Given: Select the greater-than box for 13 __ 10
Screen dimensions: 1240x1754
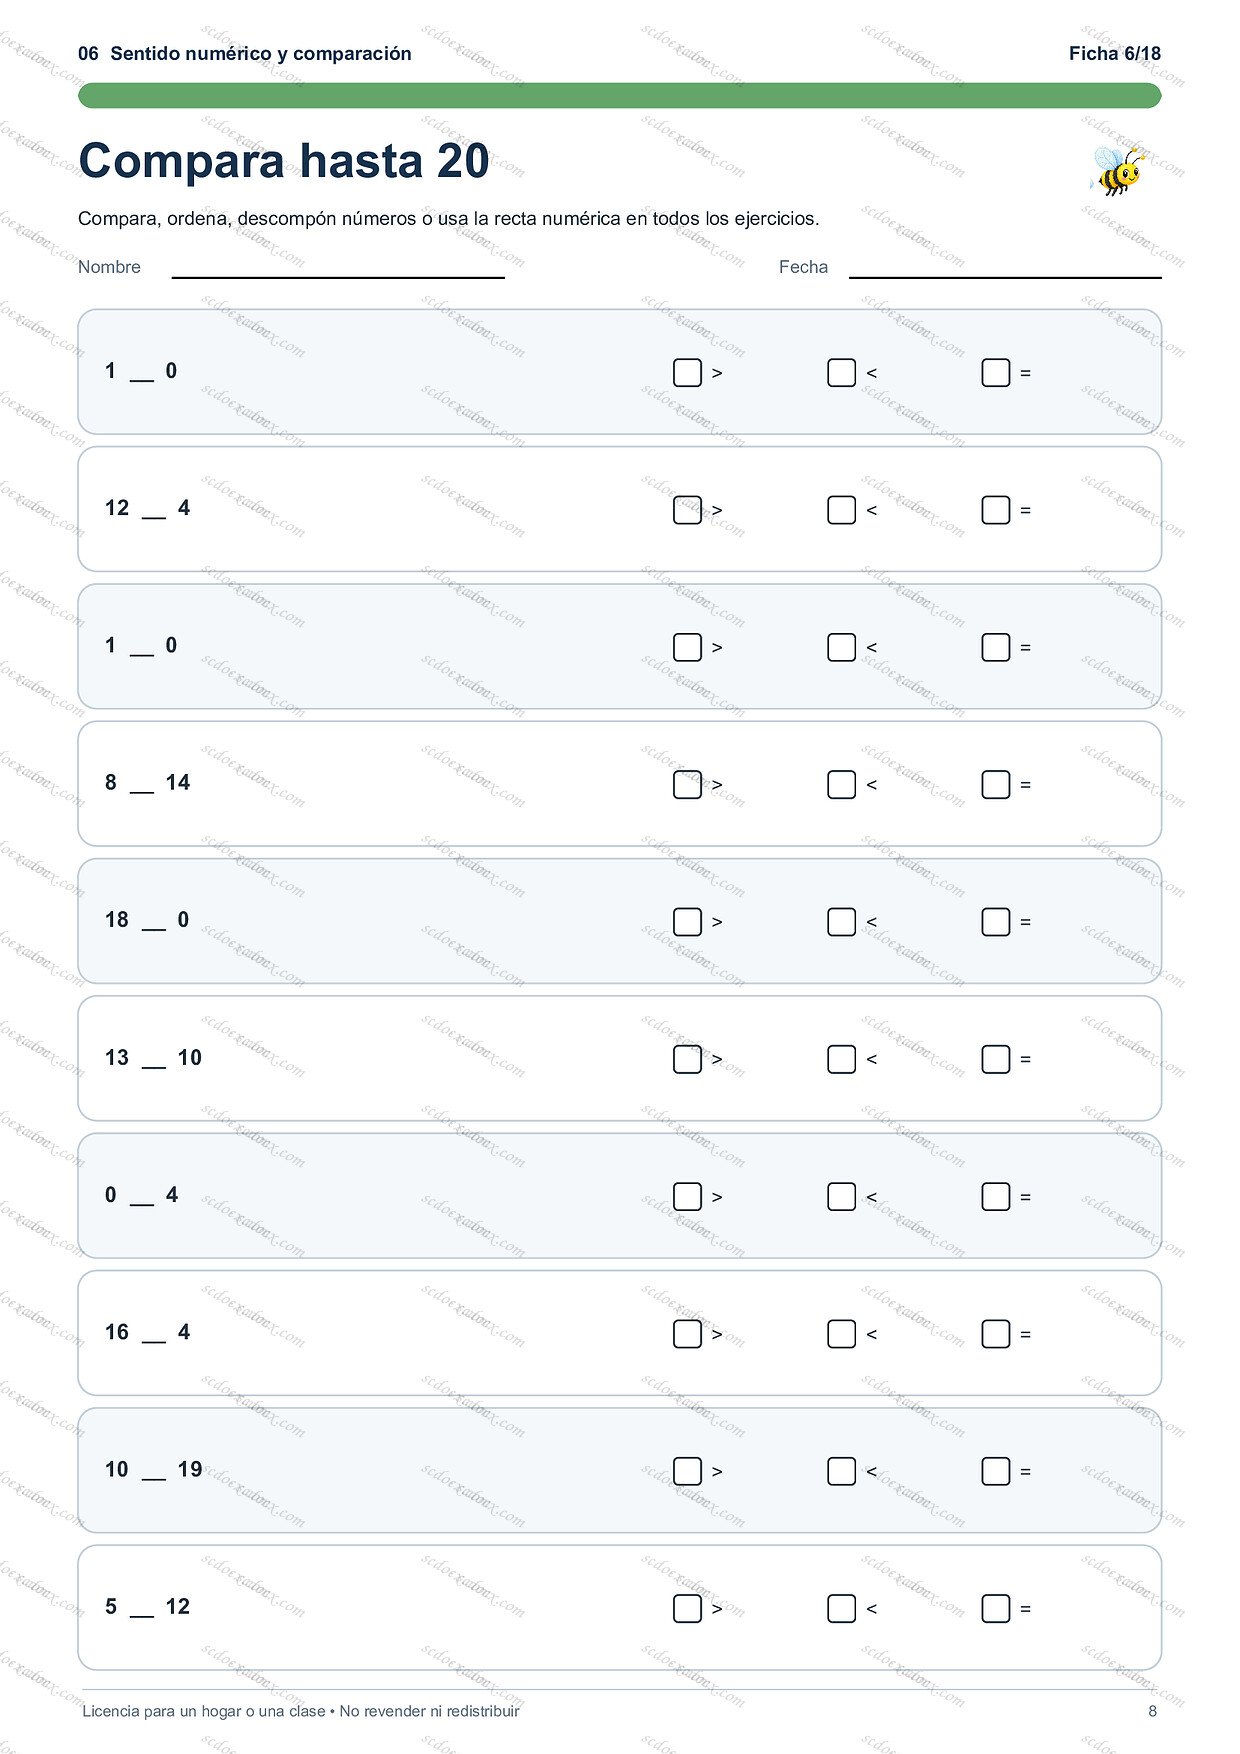Looking at the screenshot, I should point(687,1059).
